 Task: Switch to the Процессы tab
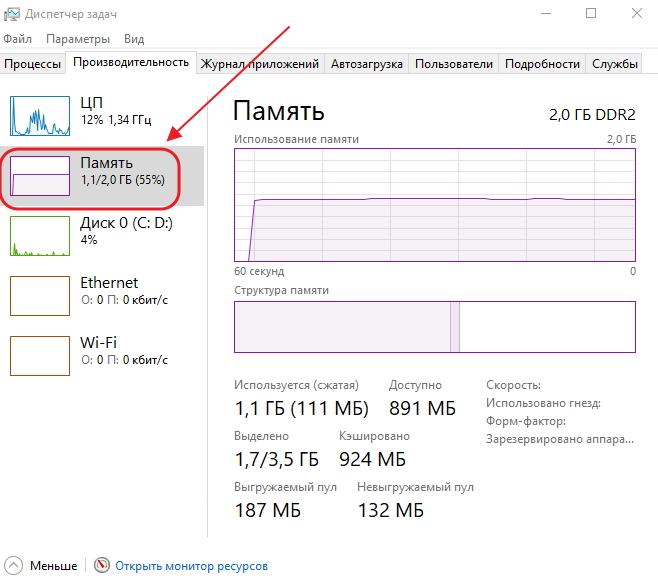(32, 64)
